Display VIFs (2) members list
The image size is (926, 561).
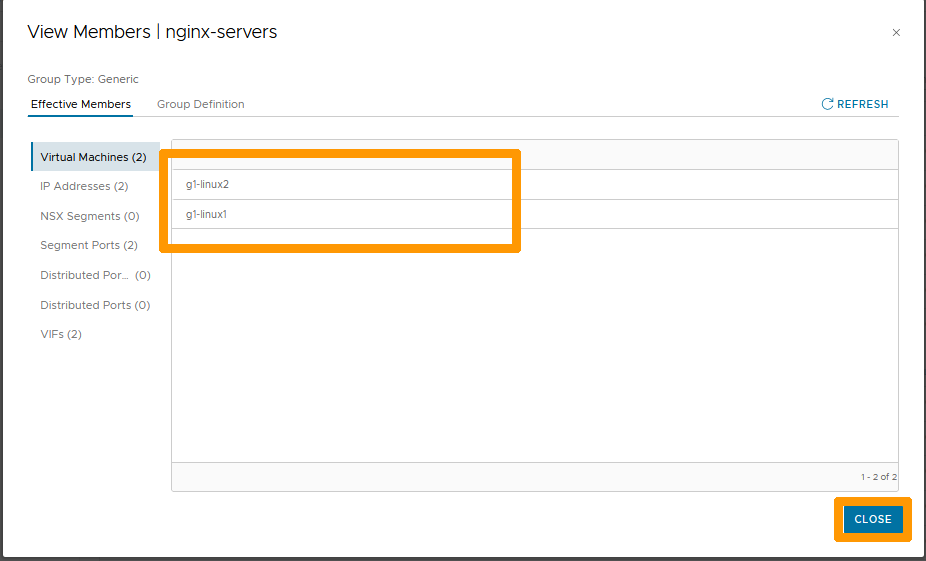tap(61, 334)
